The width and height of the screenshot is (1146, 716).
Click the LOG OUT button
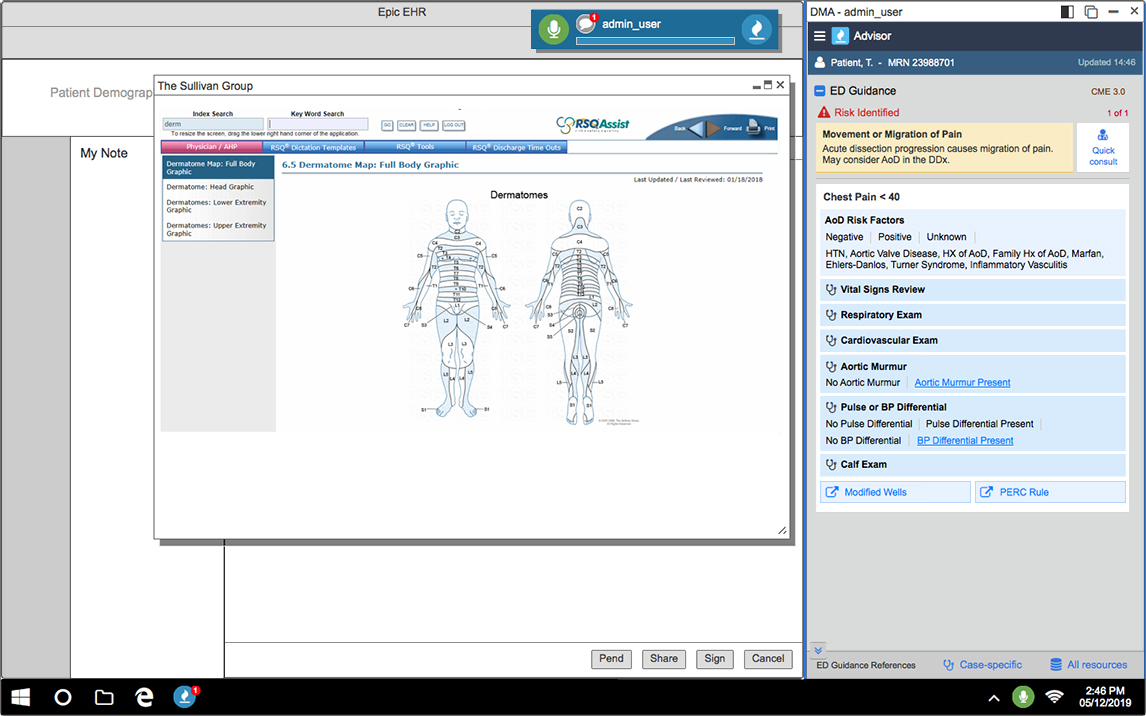tap(453, 125)
